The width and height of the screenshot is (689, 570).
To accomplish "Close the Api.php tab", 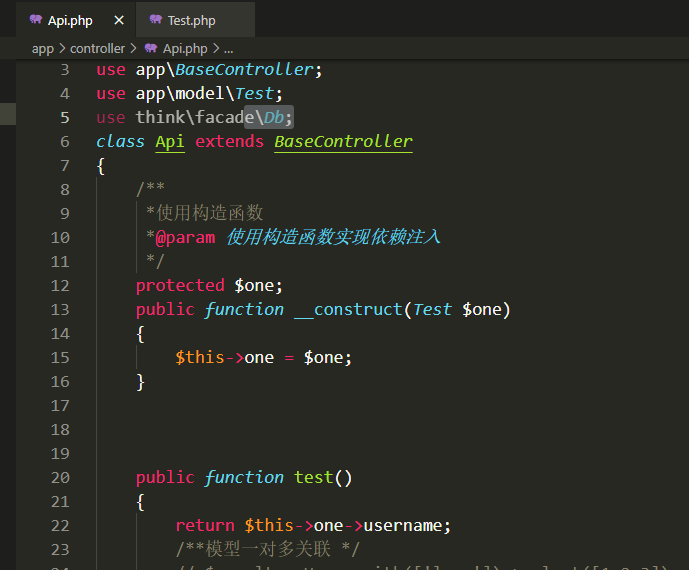I will pyautogui.click(x=119, y=20).
